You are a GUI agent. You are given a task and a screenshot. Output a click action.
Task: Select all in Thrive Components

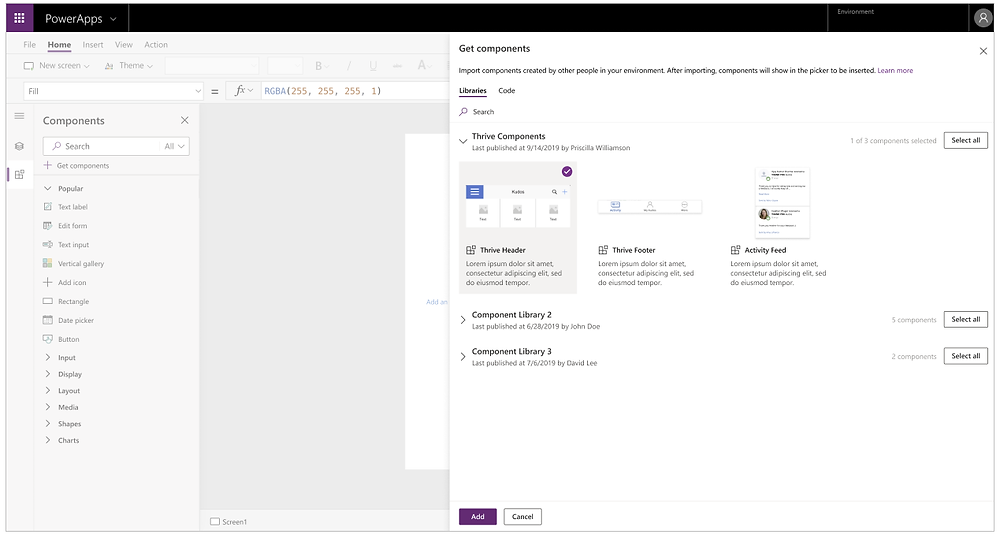coord(966,140)
